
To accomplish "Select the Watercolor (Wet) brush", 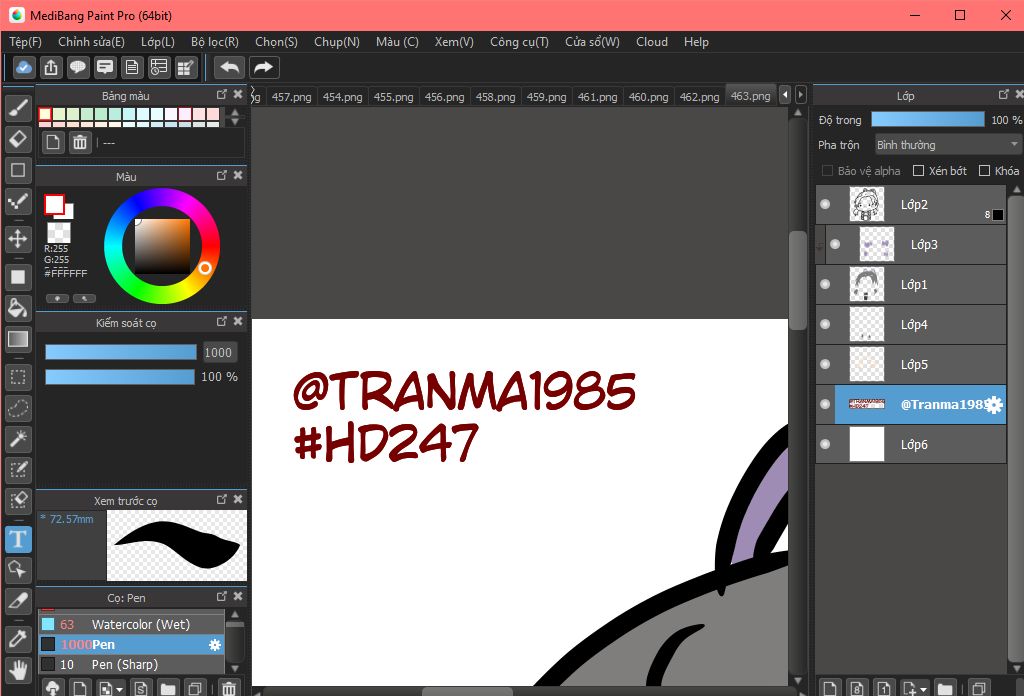I will 131,624.
